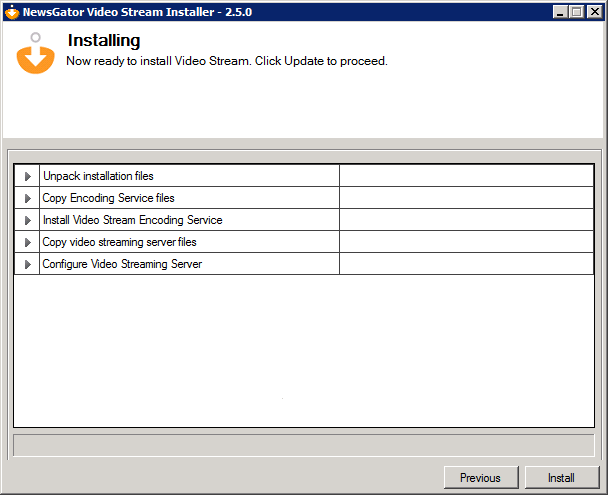Click the NewsGator icon in the title bar
This screenshot has width=608, height=495.
[x=12, y=12]
